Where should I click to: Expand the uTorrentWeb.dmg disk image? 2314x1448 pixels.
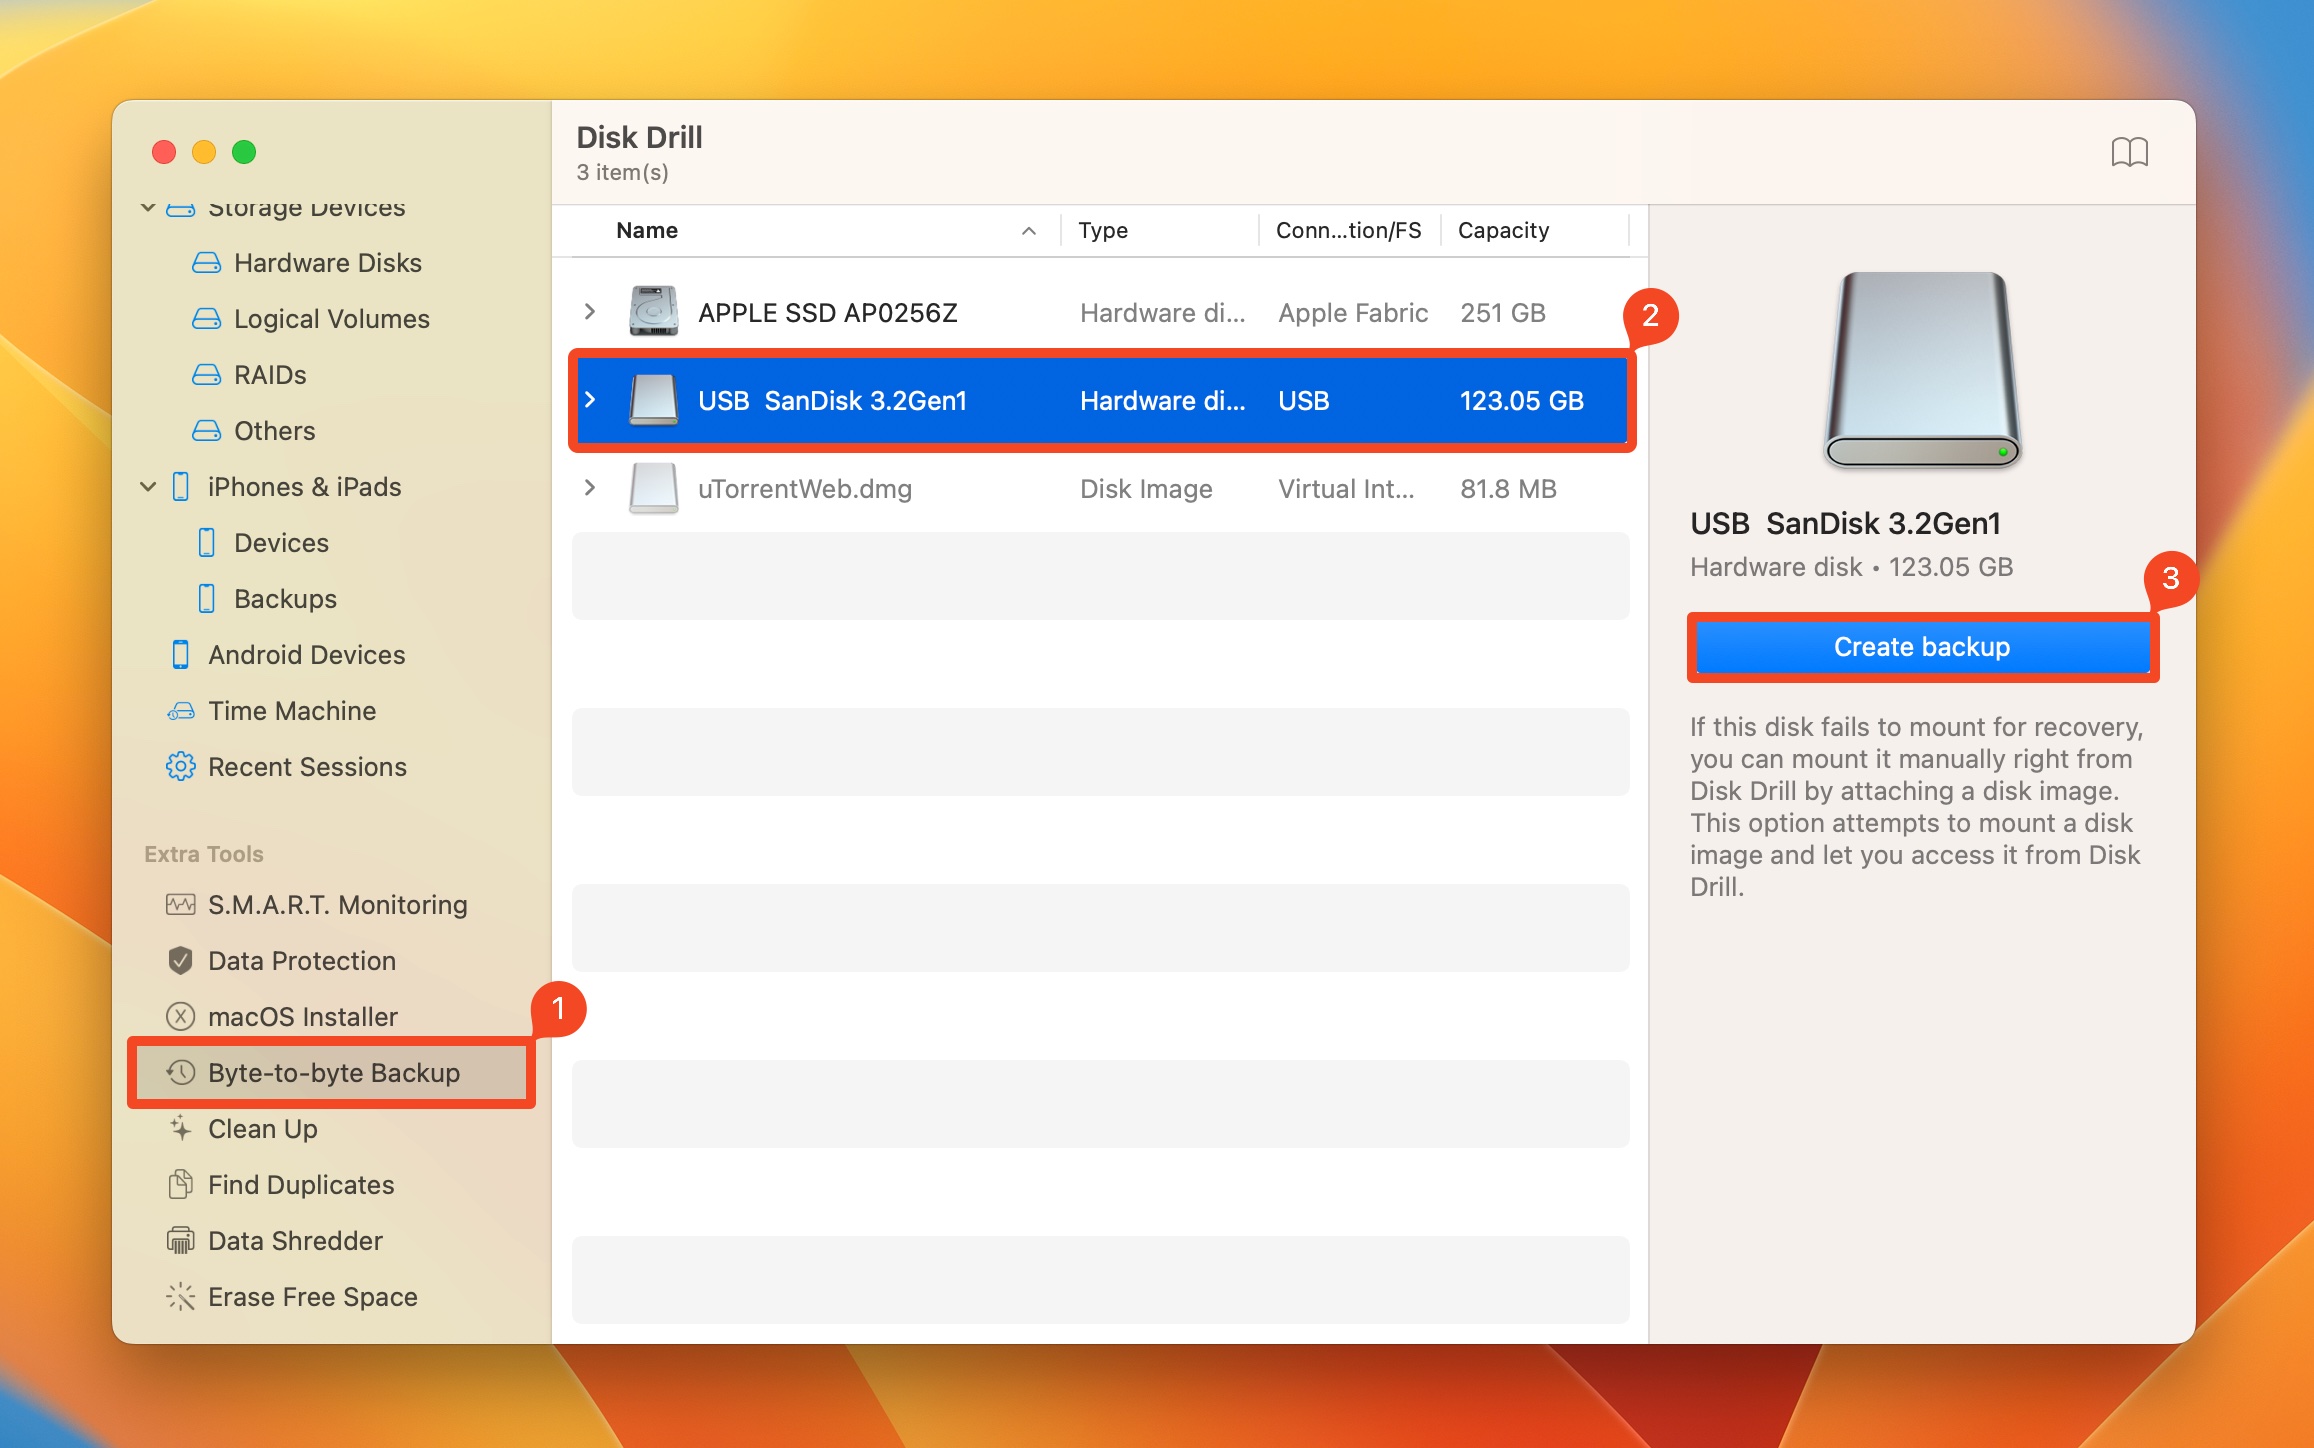point(592,489)
